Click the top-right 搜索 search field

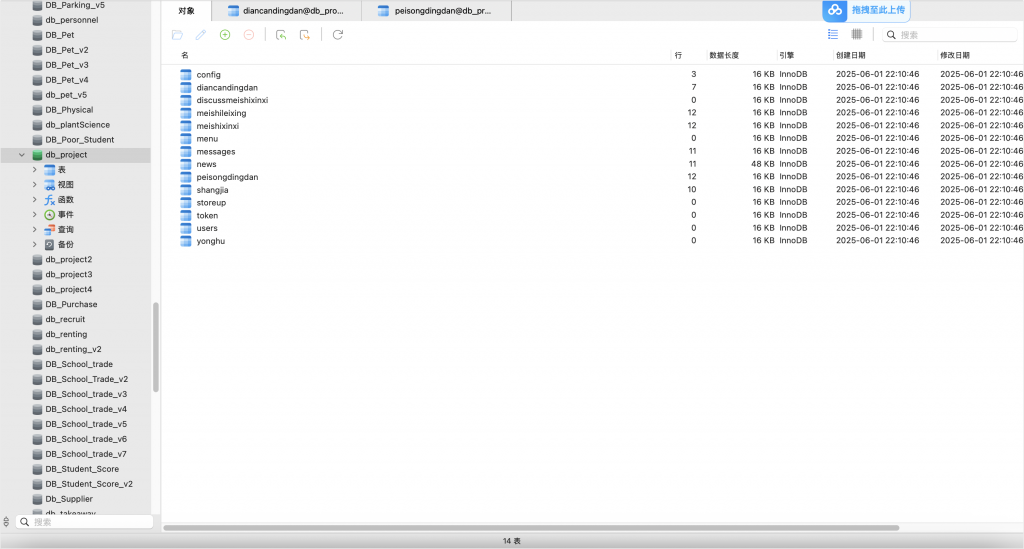955,35
